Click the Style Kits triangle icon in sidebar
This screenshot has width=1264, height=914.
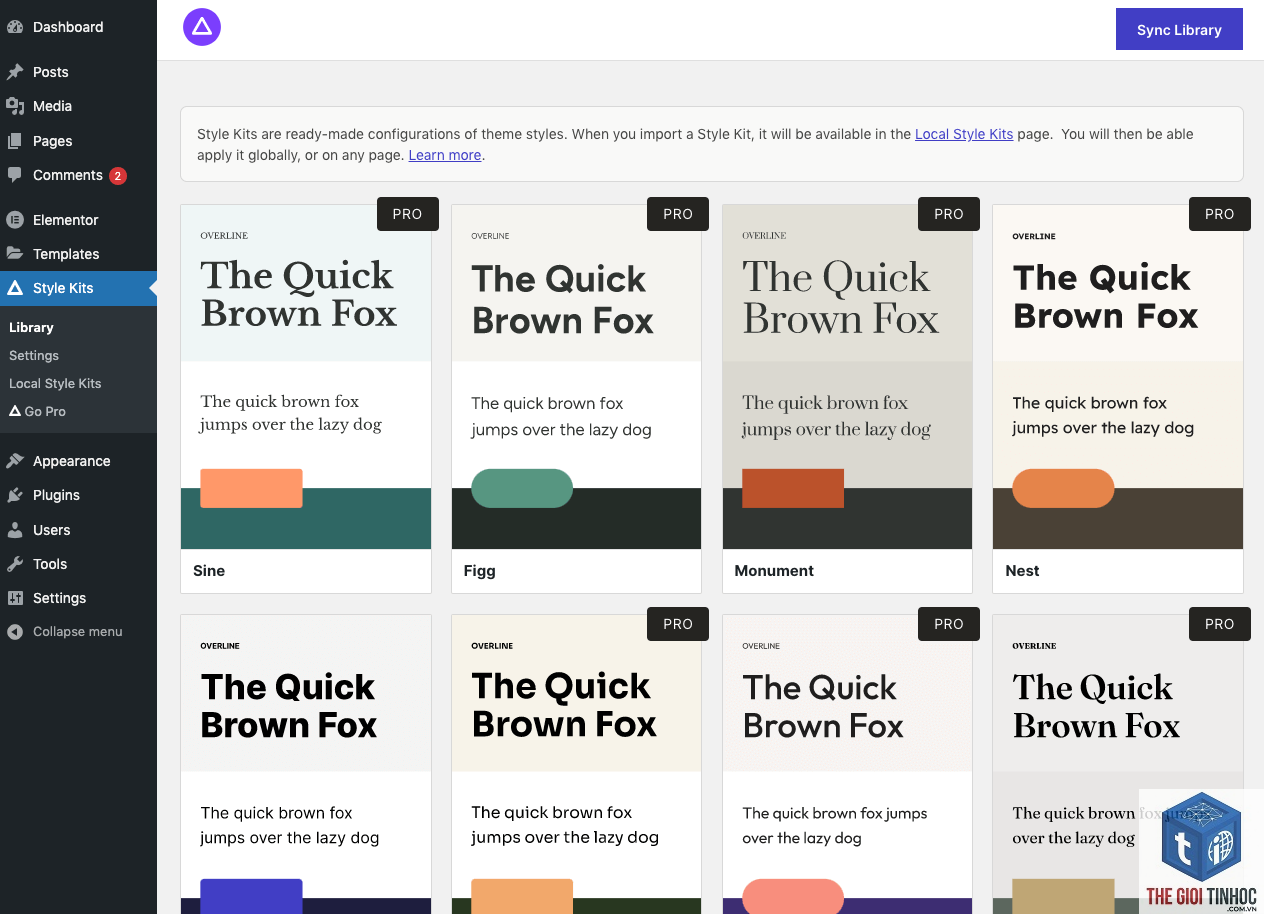pyautogui.click(x=15, y=288)
